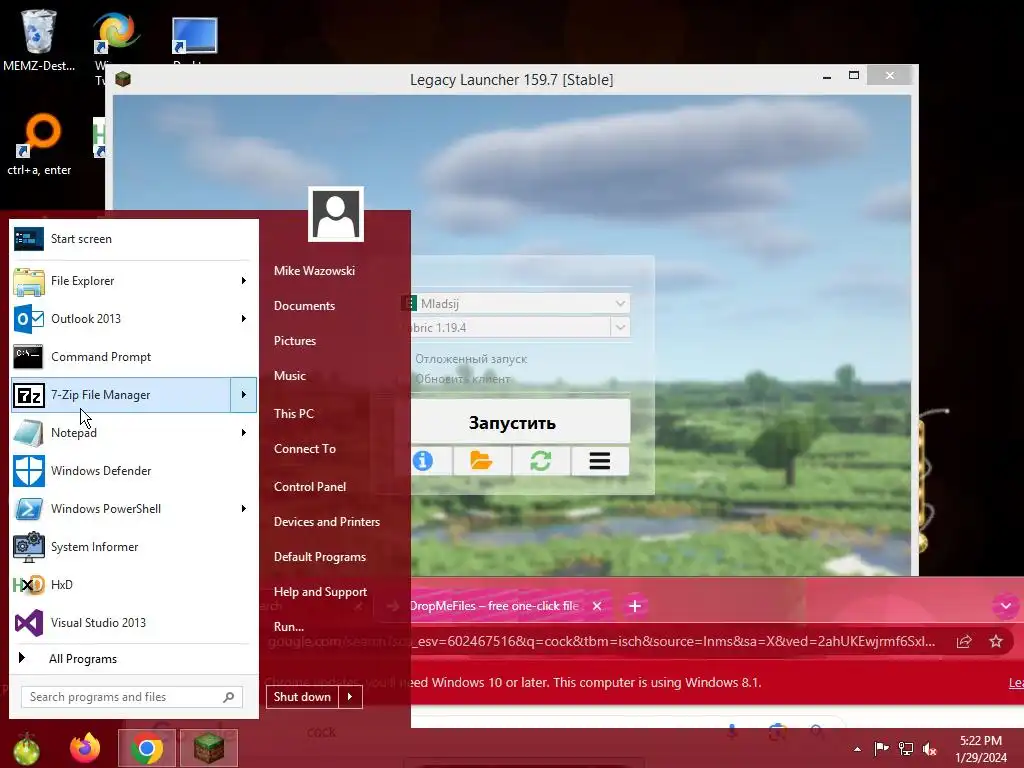Screen dimensions: 1024x768
Task: Open Outlook 2013 from start menu
Action: (121, 319)
